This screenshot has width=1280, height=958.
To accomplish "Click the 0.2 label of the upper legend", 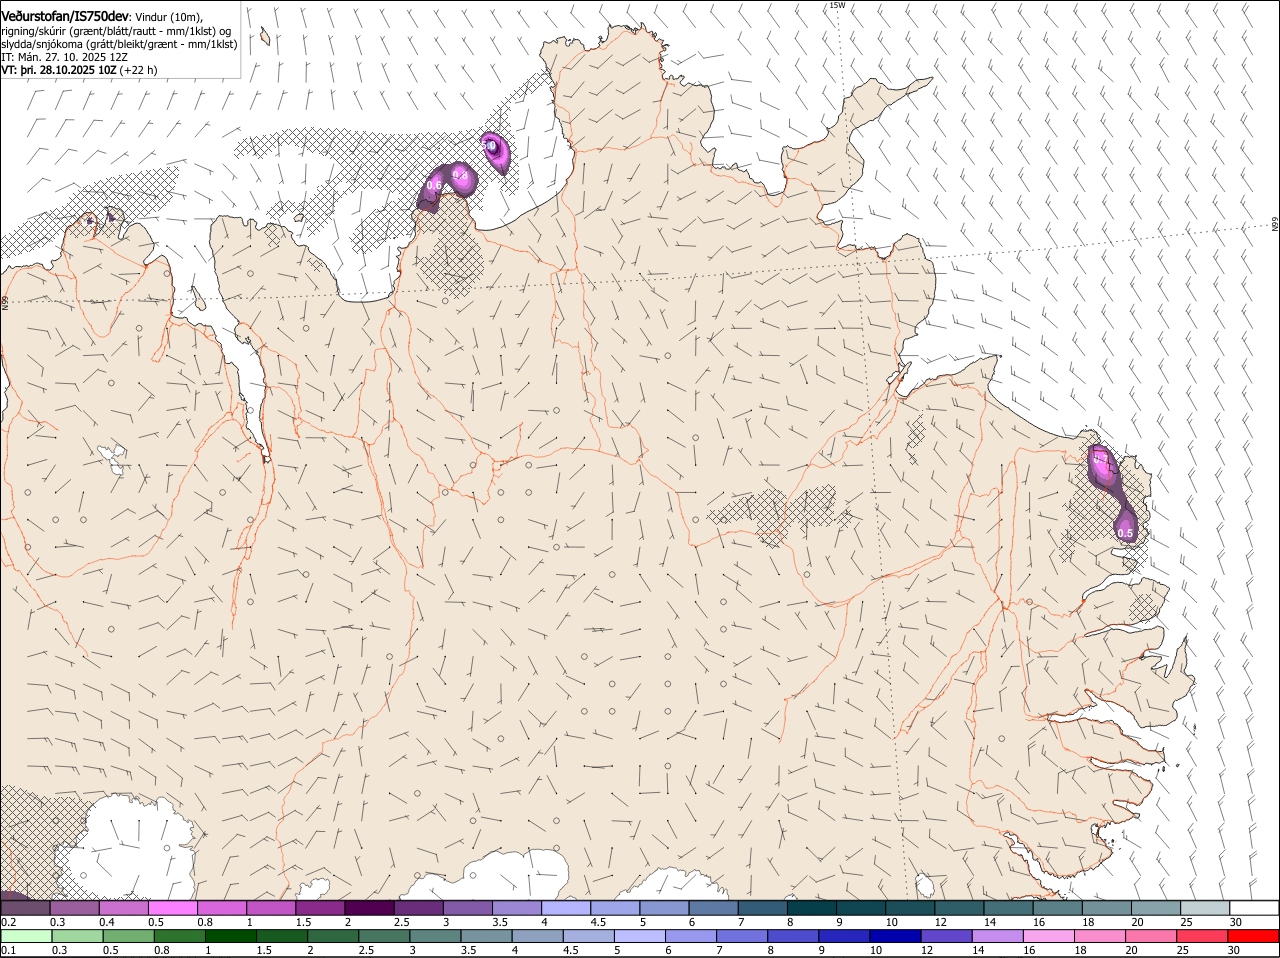I will point(8,921).
